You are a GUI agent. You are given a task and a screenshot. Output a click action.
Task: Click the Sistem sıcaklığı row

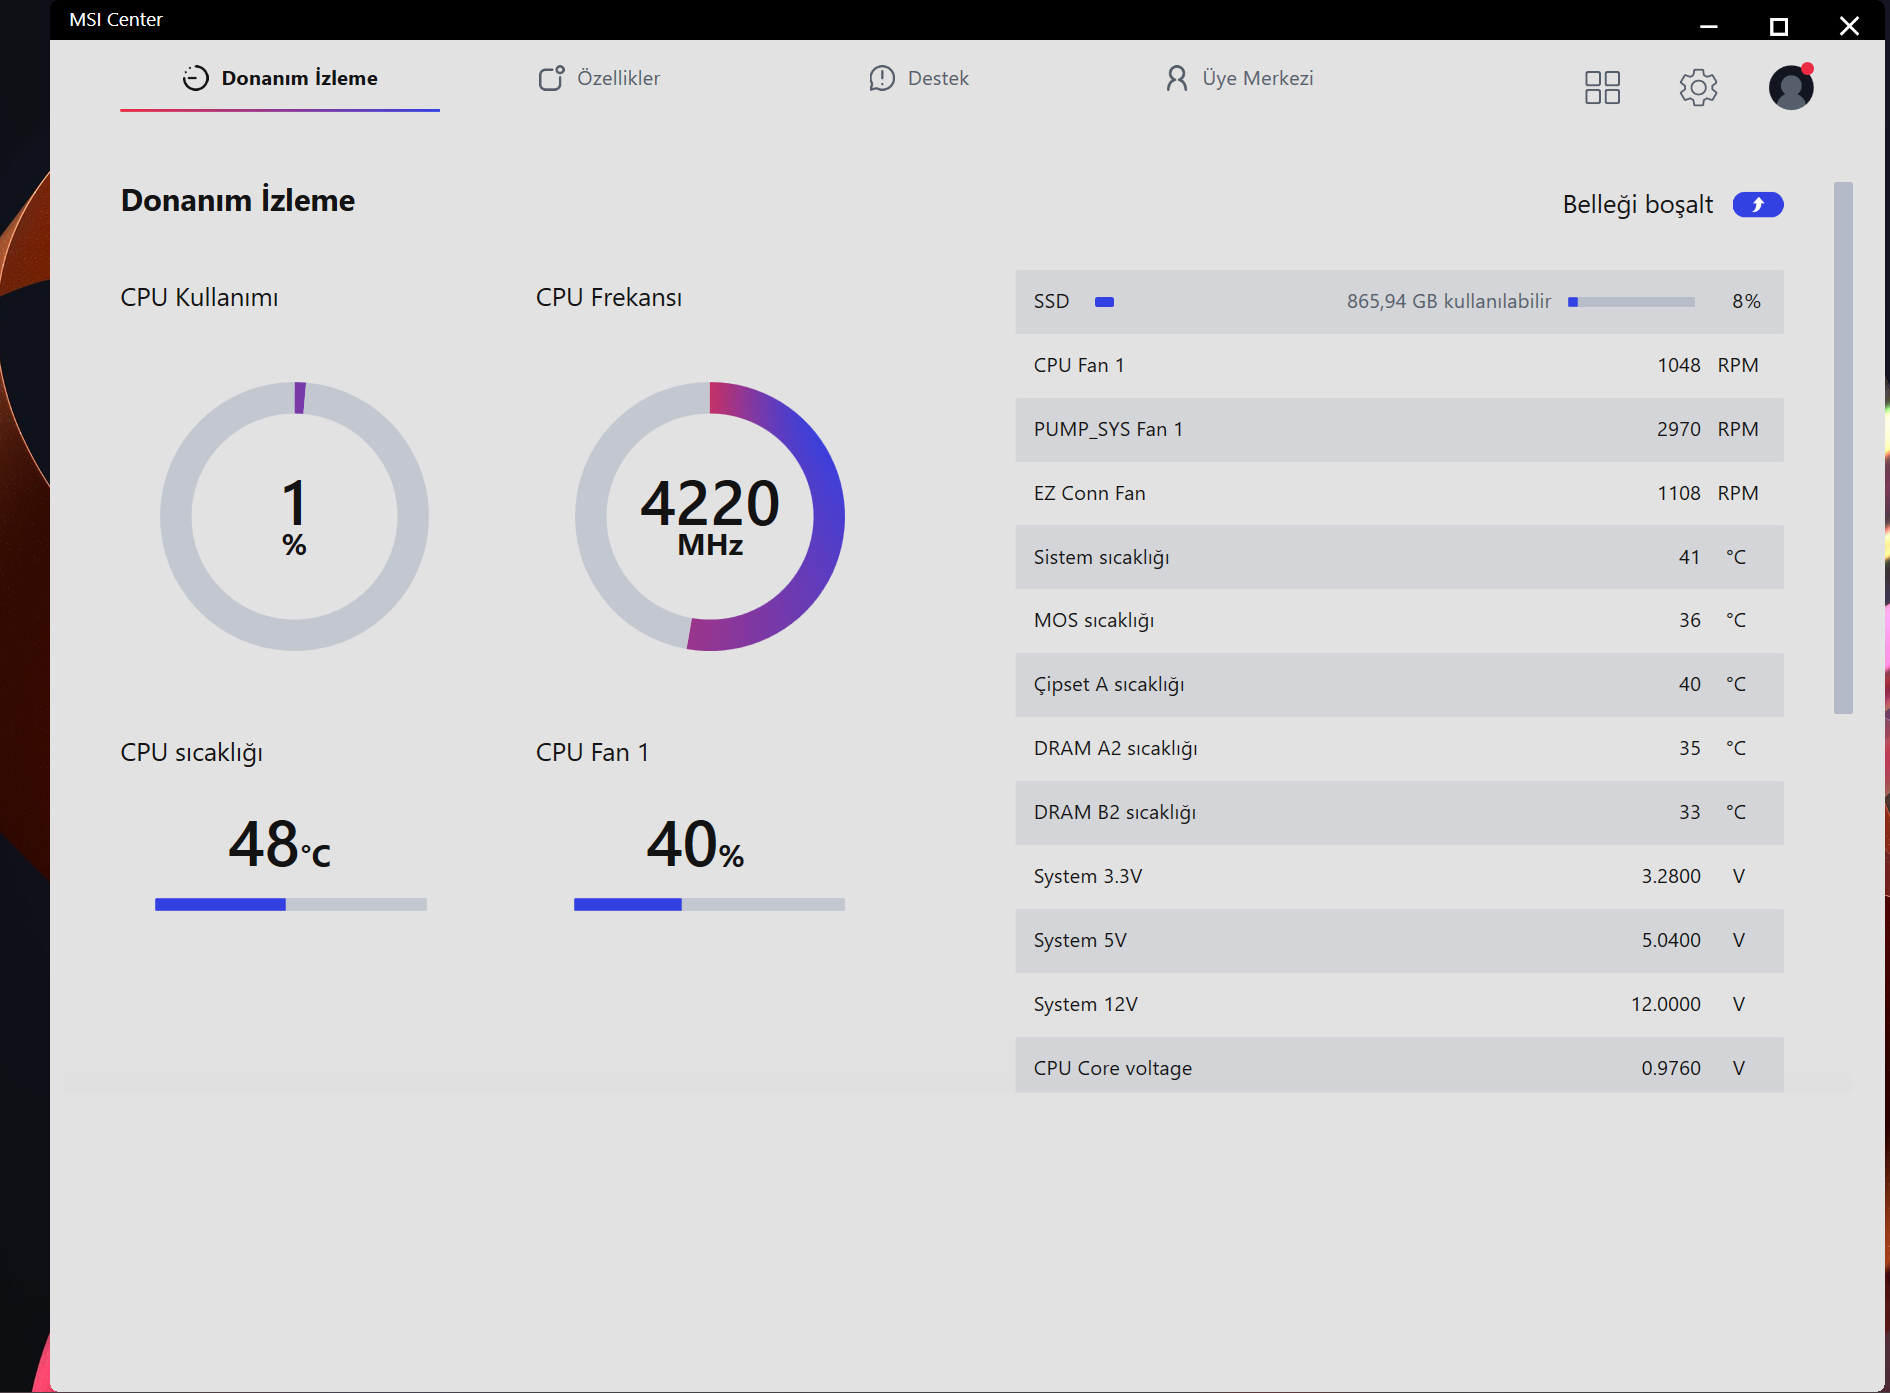1398,557
